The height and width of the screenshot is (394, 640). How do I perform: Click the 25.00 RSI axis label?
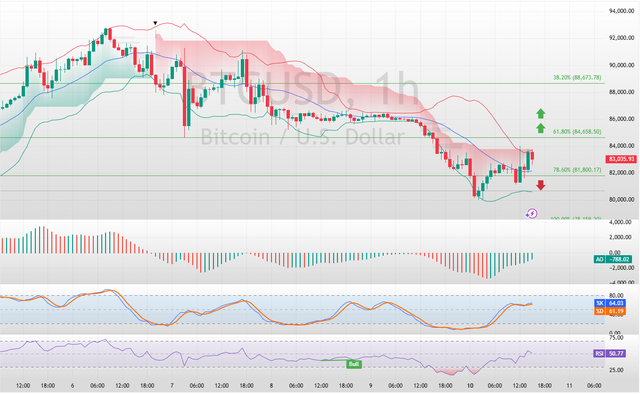(616, 370)
